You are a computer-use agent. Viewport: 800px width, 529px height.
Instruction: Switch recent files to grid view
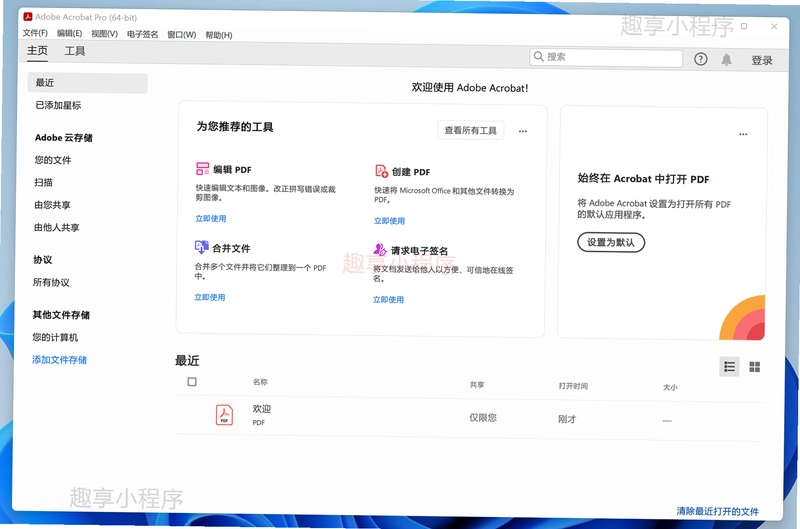click(x=755, y=367)
